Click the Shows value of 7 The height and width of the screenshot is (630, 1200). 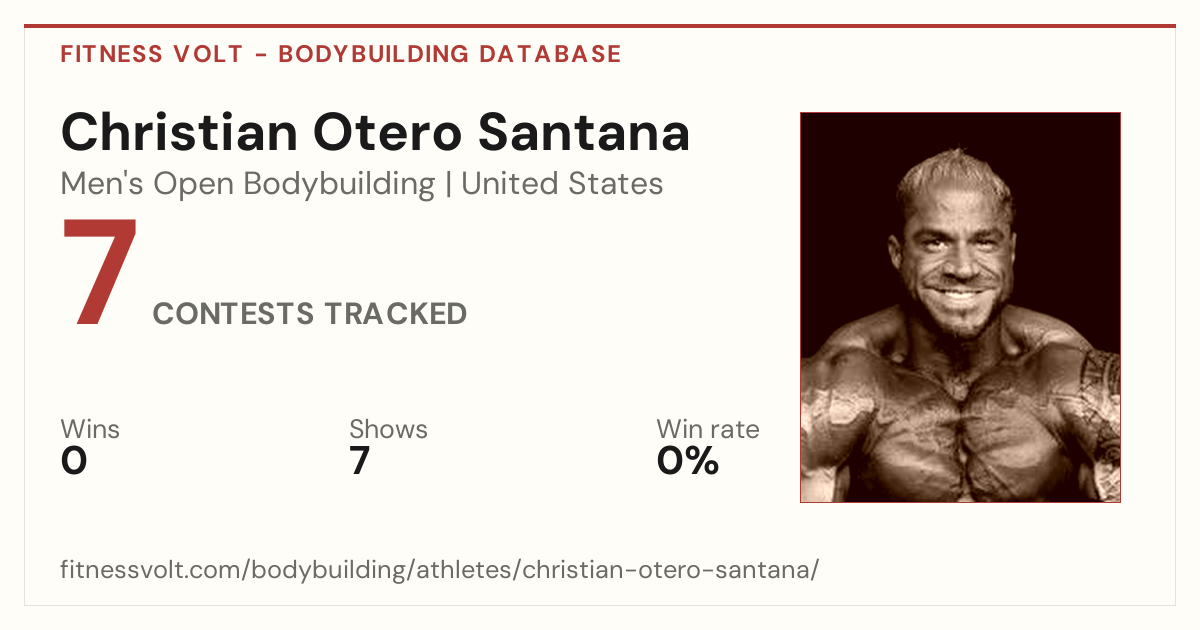pos(360,461)
